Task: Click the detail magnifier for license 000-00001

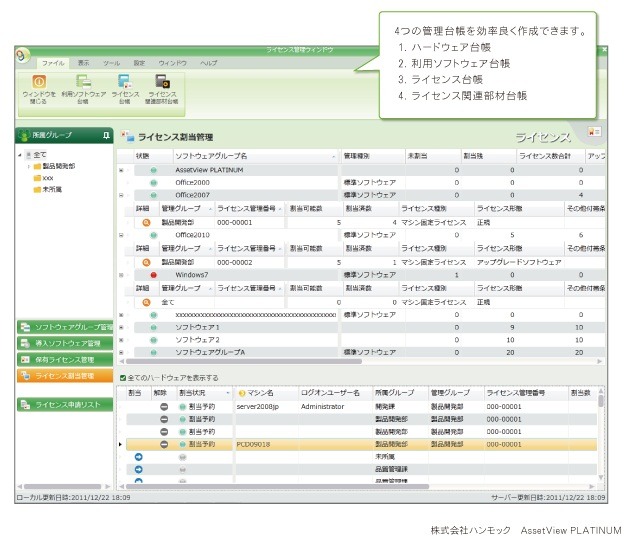Action: (146, 223)
